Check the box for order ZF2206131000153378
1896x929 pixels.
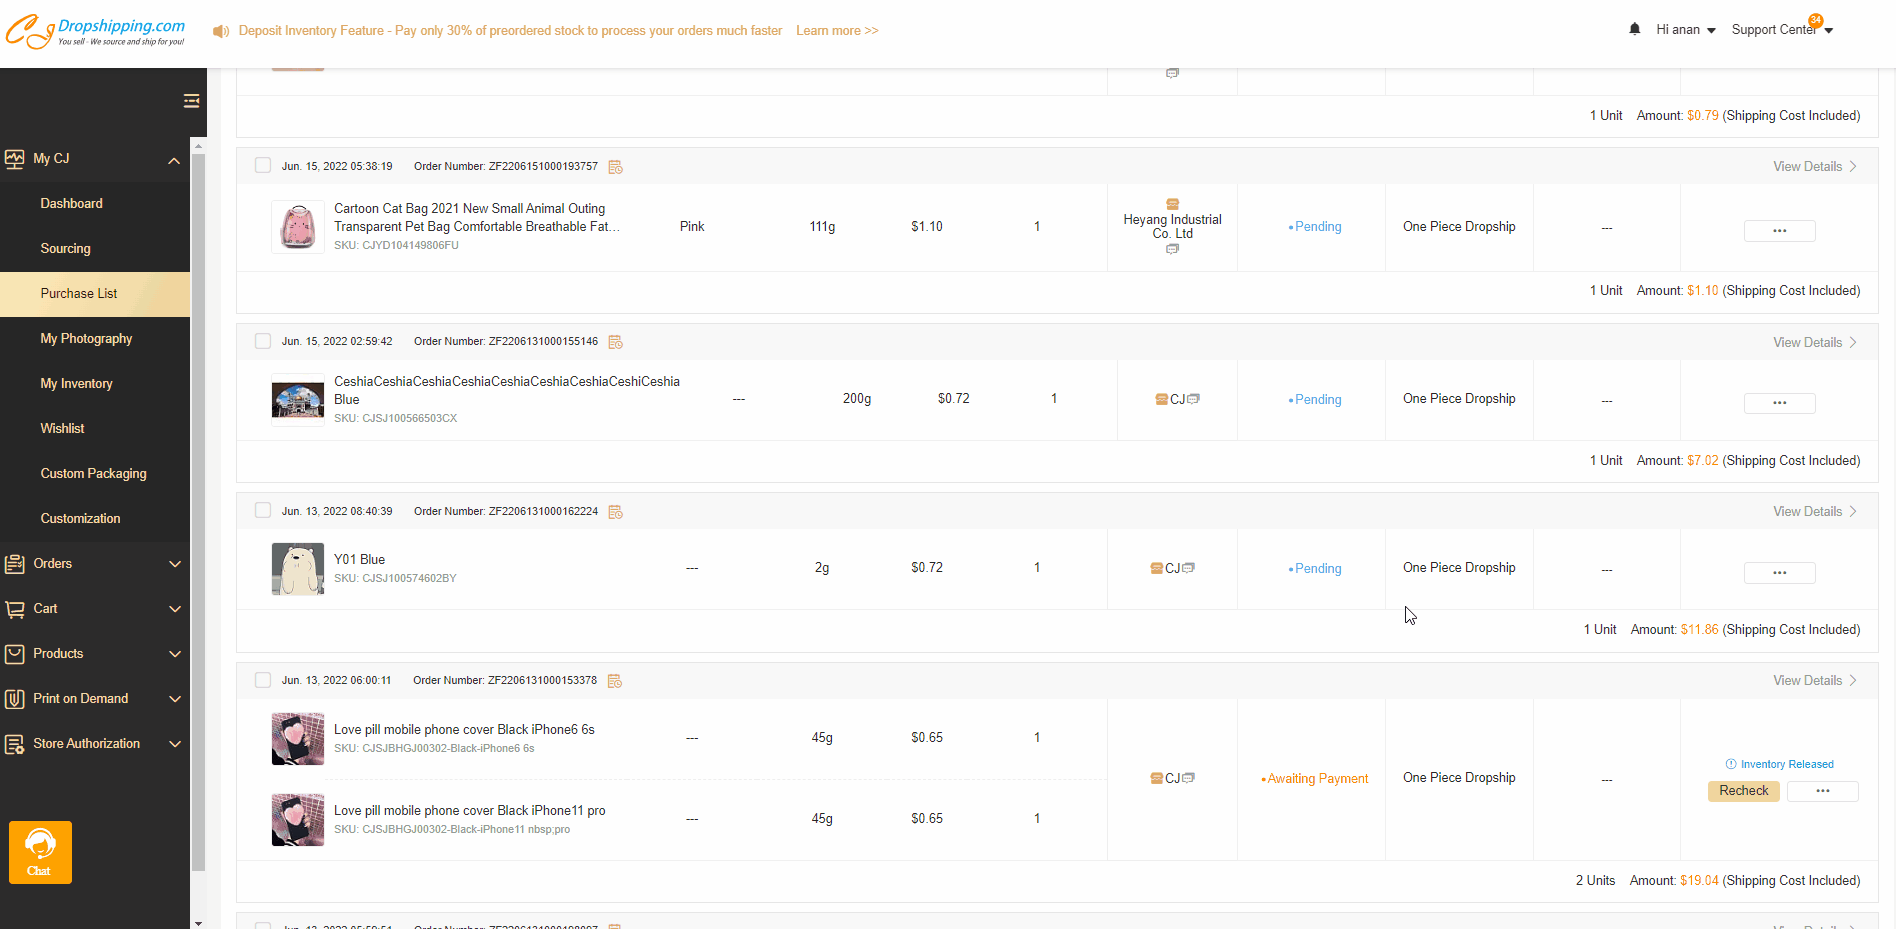click(x=263, y=680)
